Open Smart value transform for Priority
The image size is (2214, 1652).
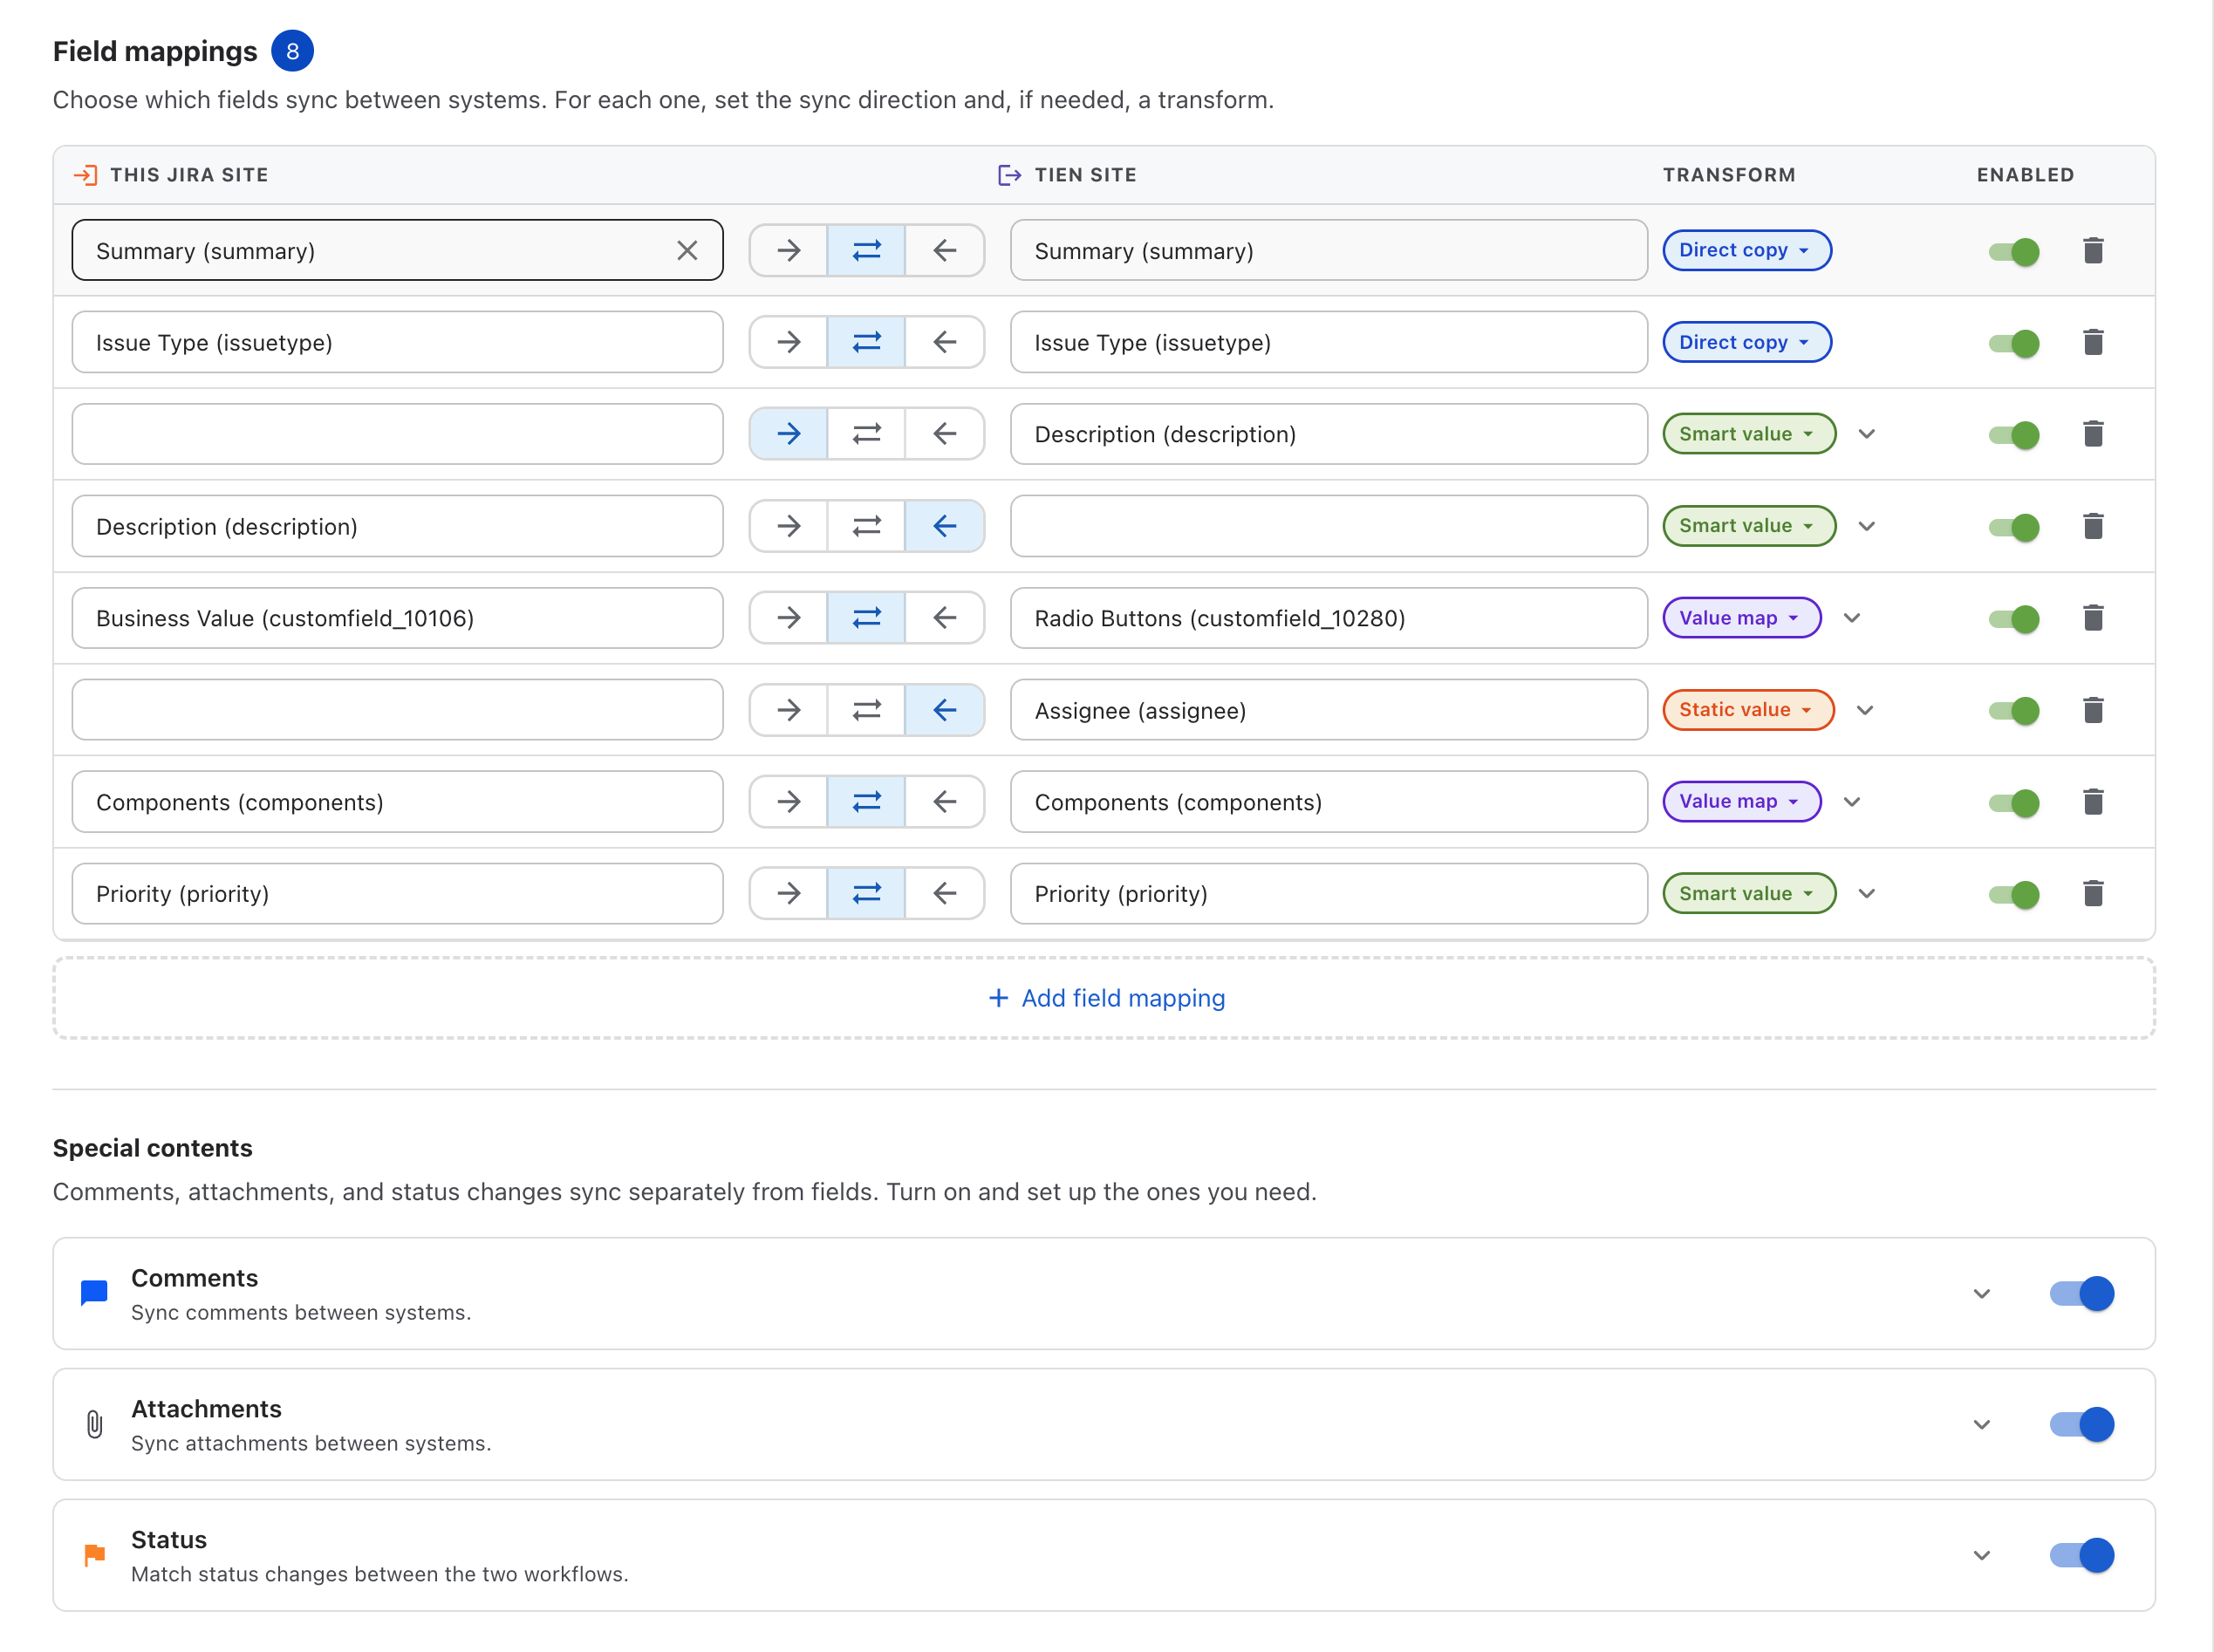(1748, 894)
